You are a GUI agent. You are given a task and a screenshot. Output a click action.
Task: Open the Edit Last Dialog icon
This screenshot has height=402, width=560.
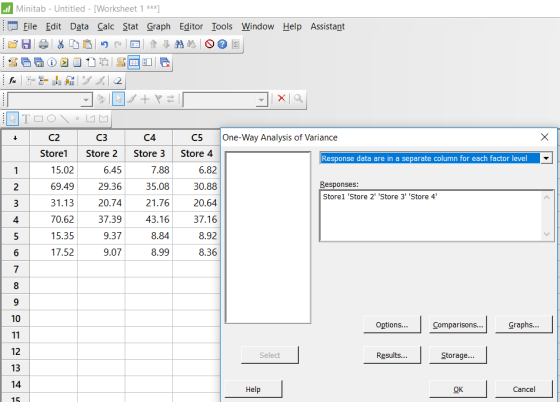[135, 44]
